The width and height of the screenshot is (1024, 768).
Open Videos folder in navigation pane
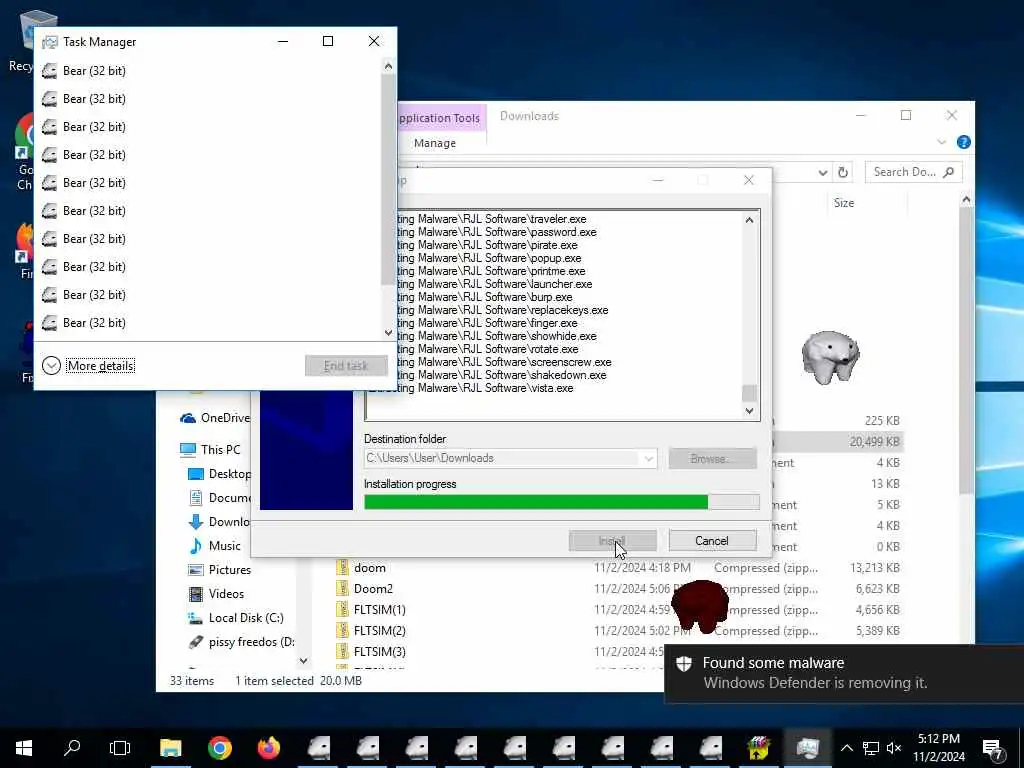pyautogui.click(x=216, y=594)
